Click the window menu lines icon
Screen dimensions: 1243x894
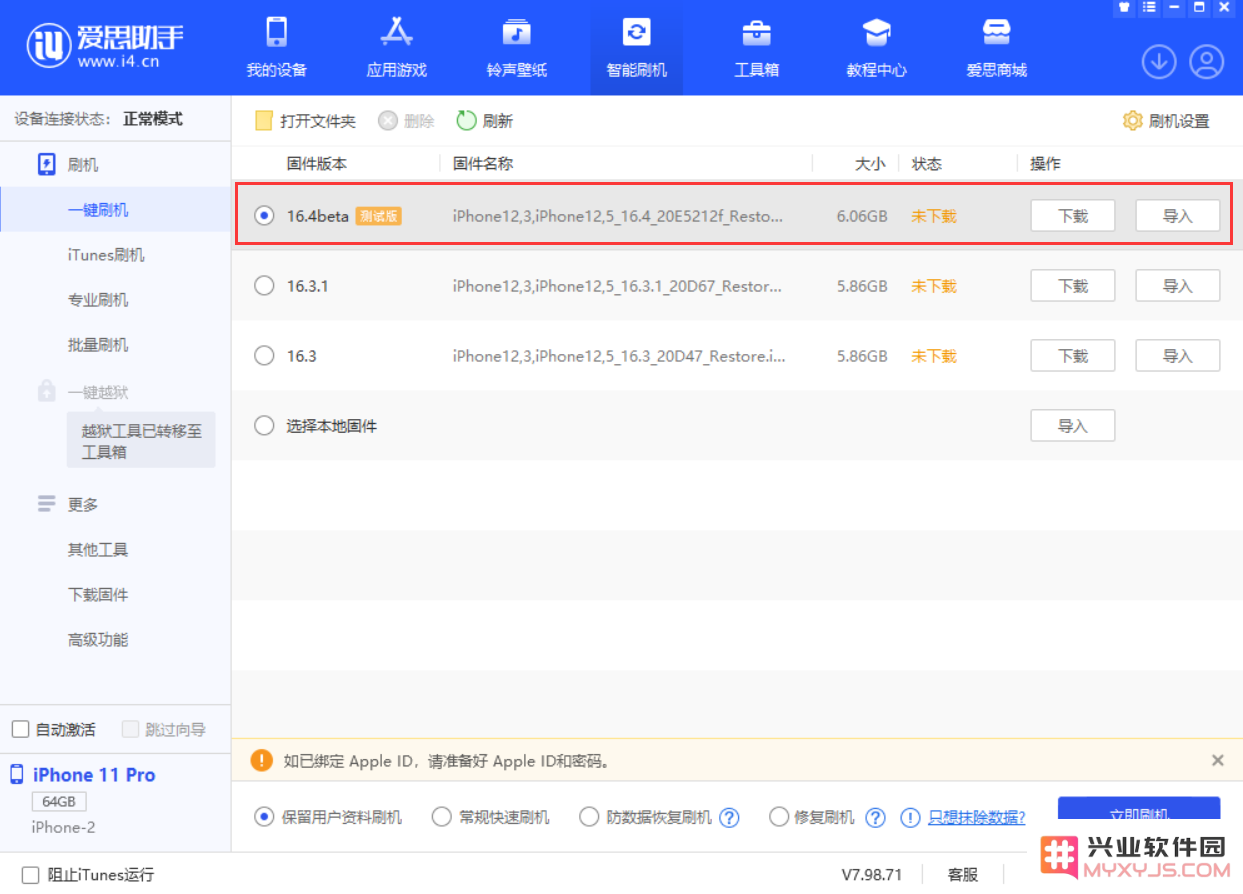[x=1150, y=7]
